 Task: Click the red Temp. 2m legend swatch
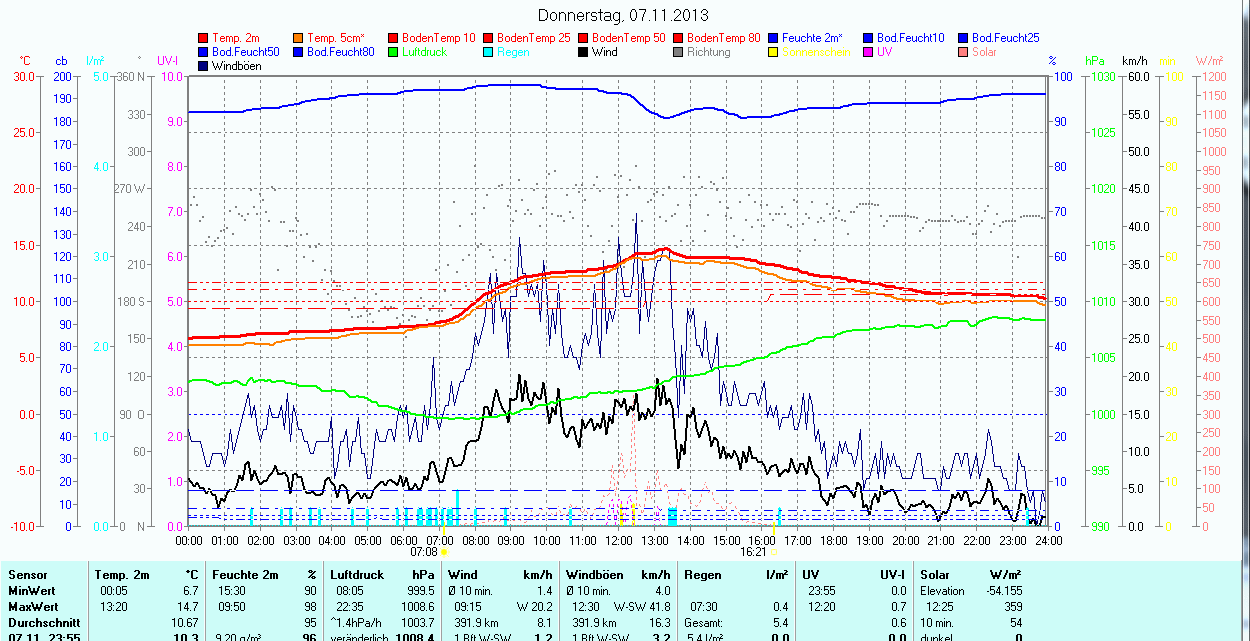tap(204, 38)
